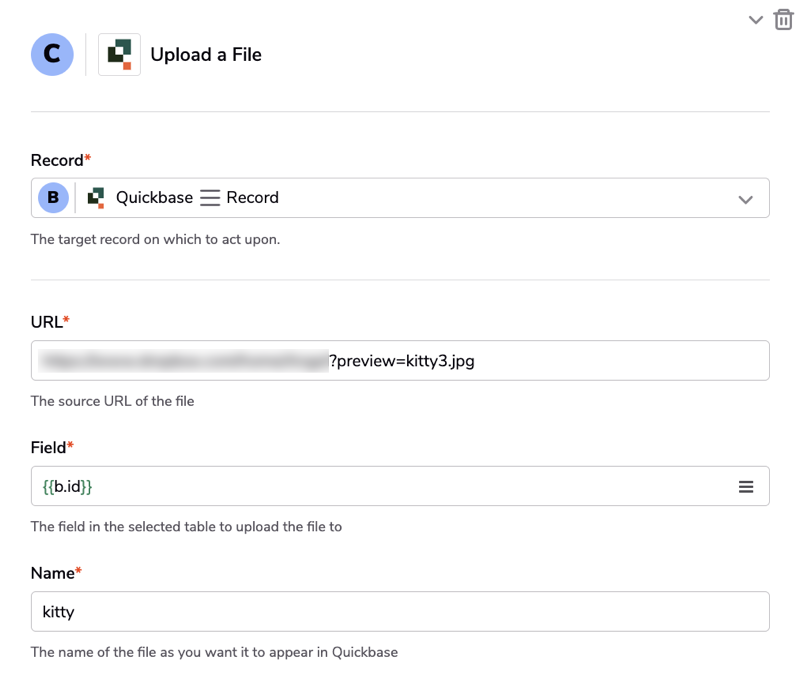800x698 pixels.
Task: Click the list icon before the word Record
Action: (210, 198)
